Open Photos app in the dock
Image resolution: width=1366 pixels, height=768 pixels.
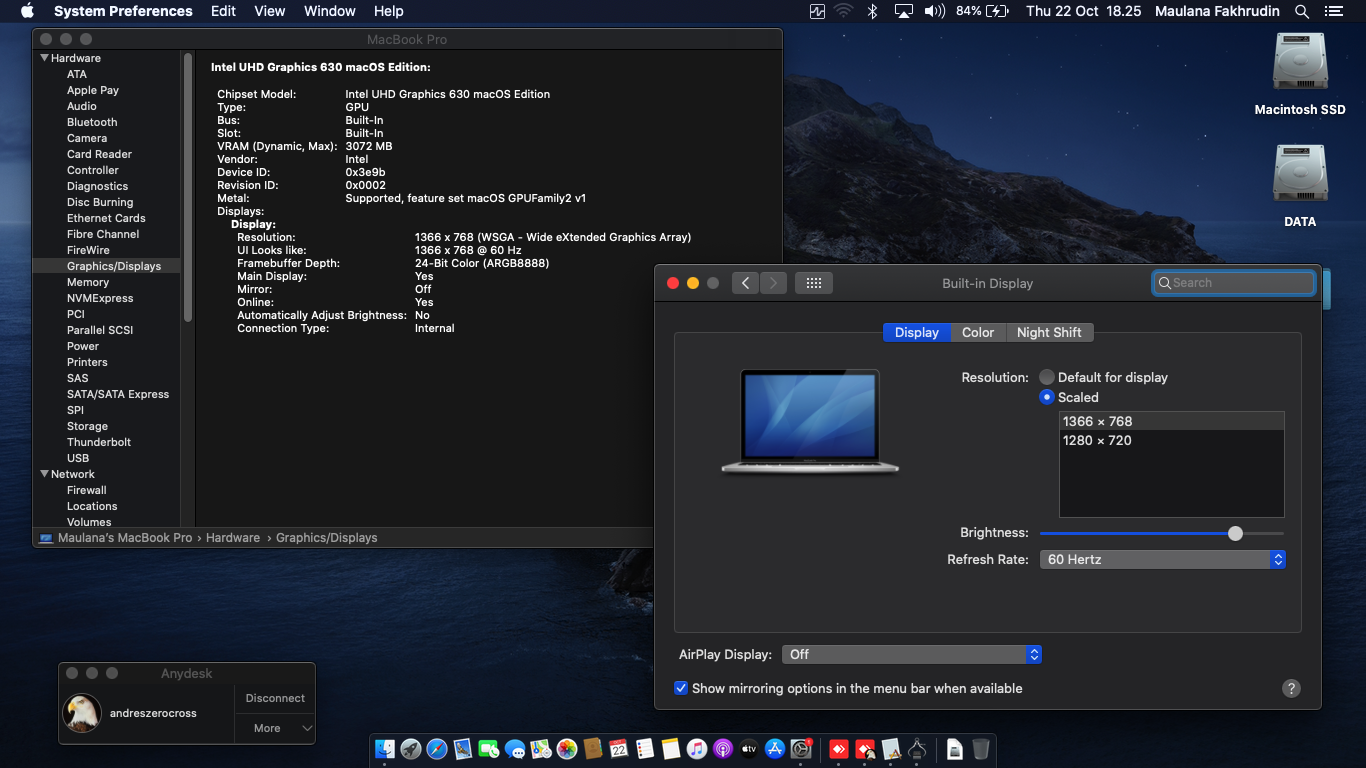tap(567, 749)
